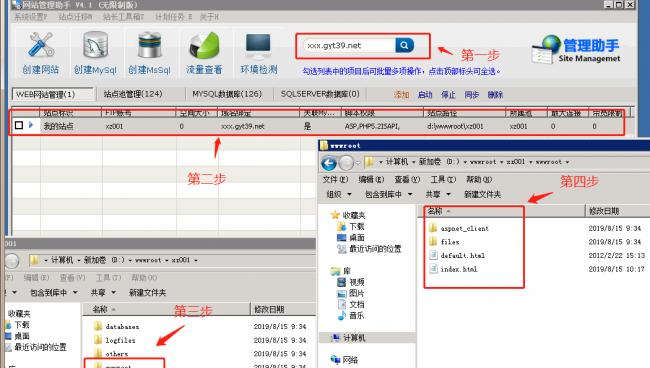Click the 停止 link
Image resolution: width=650 pixels, height=368 pixels.
pyautogui.click(x=448, y=95)
